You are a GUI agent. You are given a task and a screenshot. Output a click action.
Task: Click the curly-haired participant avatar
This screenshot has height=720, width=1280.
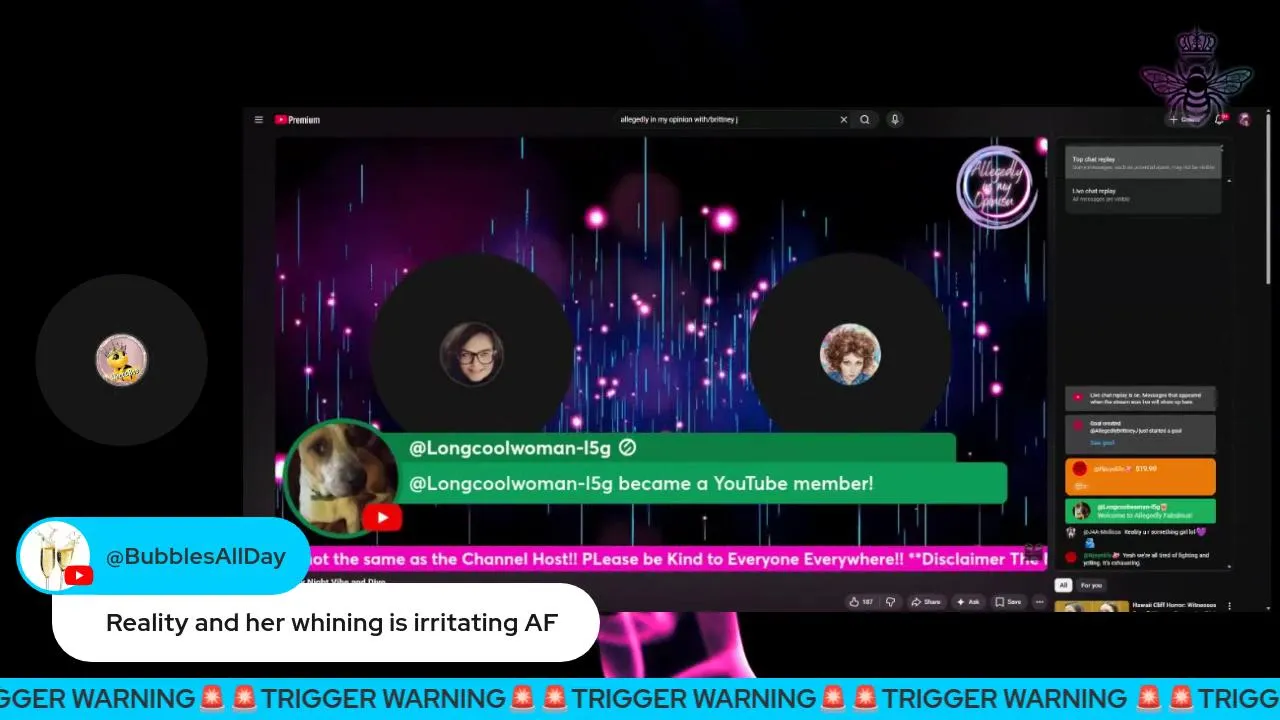tap(850, 353)
